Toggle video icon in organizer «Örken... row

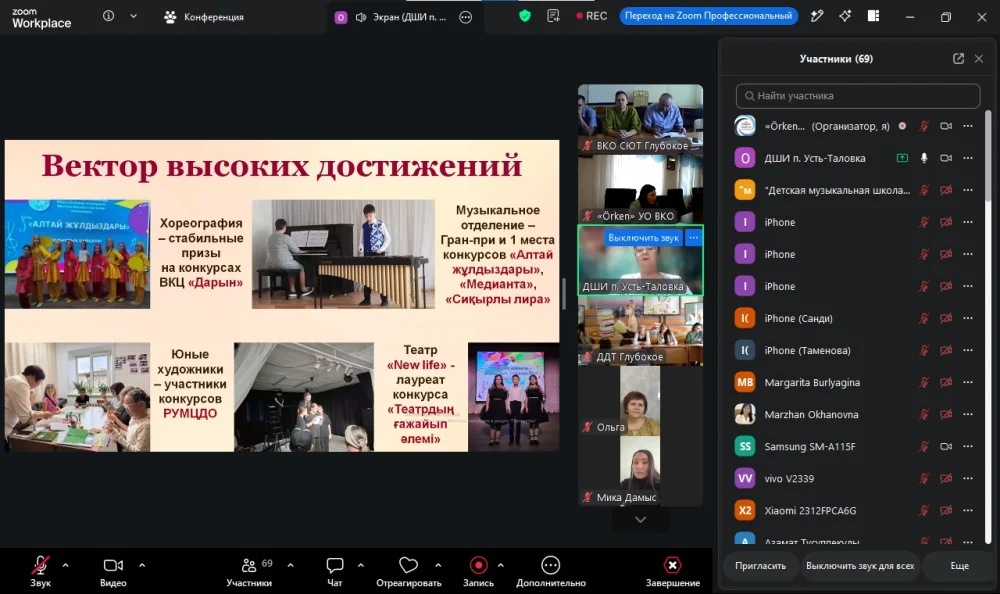point(946,126)
